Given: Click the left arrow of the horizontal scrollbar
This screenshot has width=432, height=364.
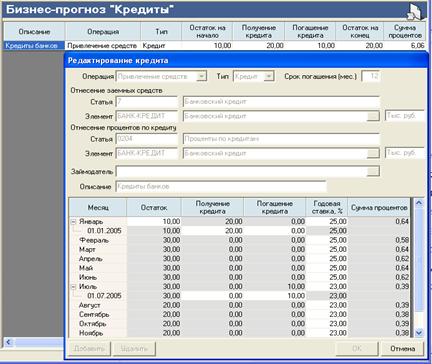Looking at the screenshot, I should (8, 342).
